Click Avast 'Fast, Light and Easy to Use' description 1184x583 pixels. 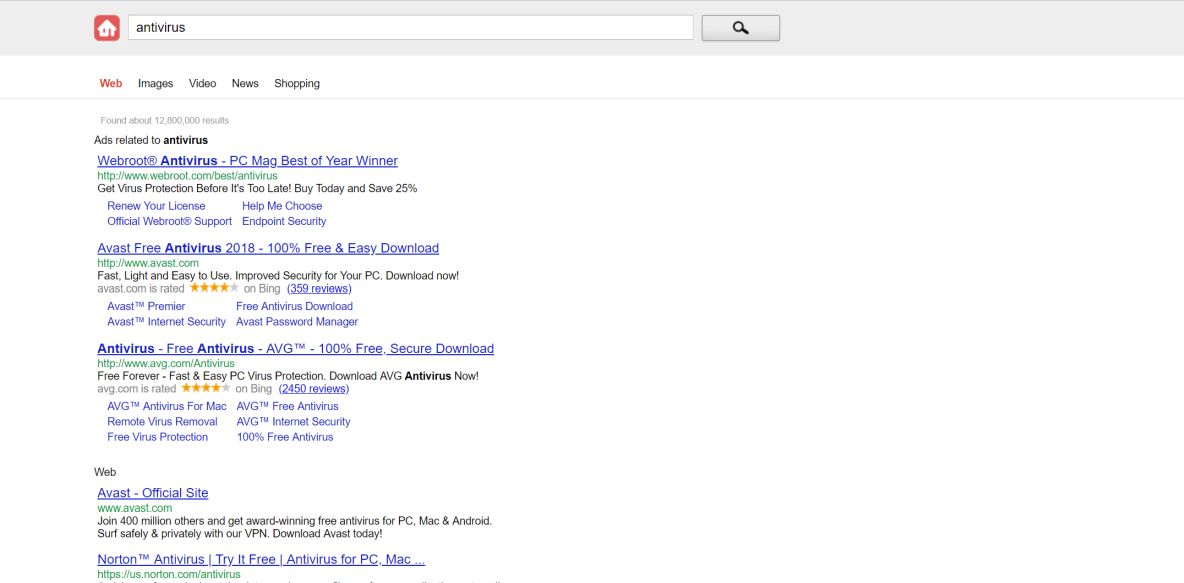278,276
